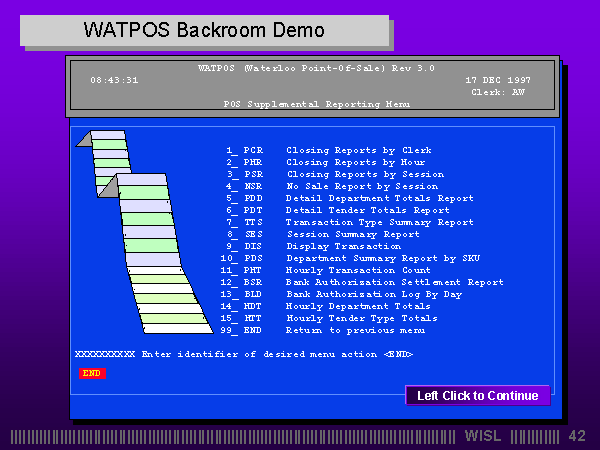Click the Left Click to Continue button
Screen dimensions: 600x450
tap(477, 396)
